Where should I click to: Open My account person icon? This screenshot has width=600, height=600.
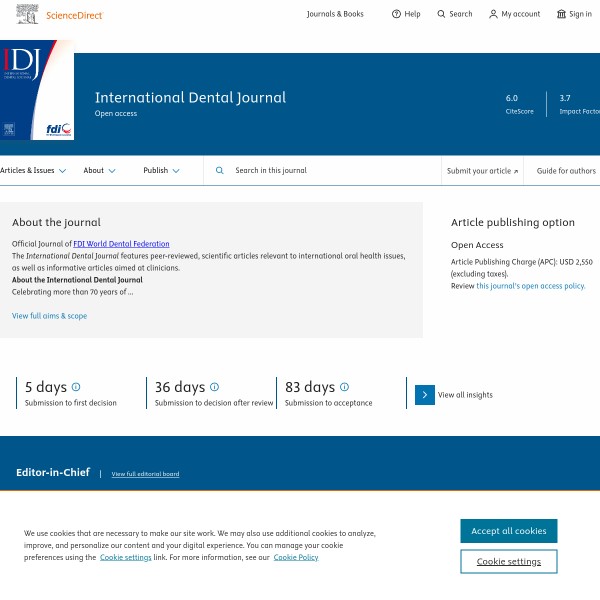tap(493, 14)
